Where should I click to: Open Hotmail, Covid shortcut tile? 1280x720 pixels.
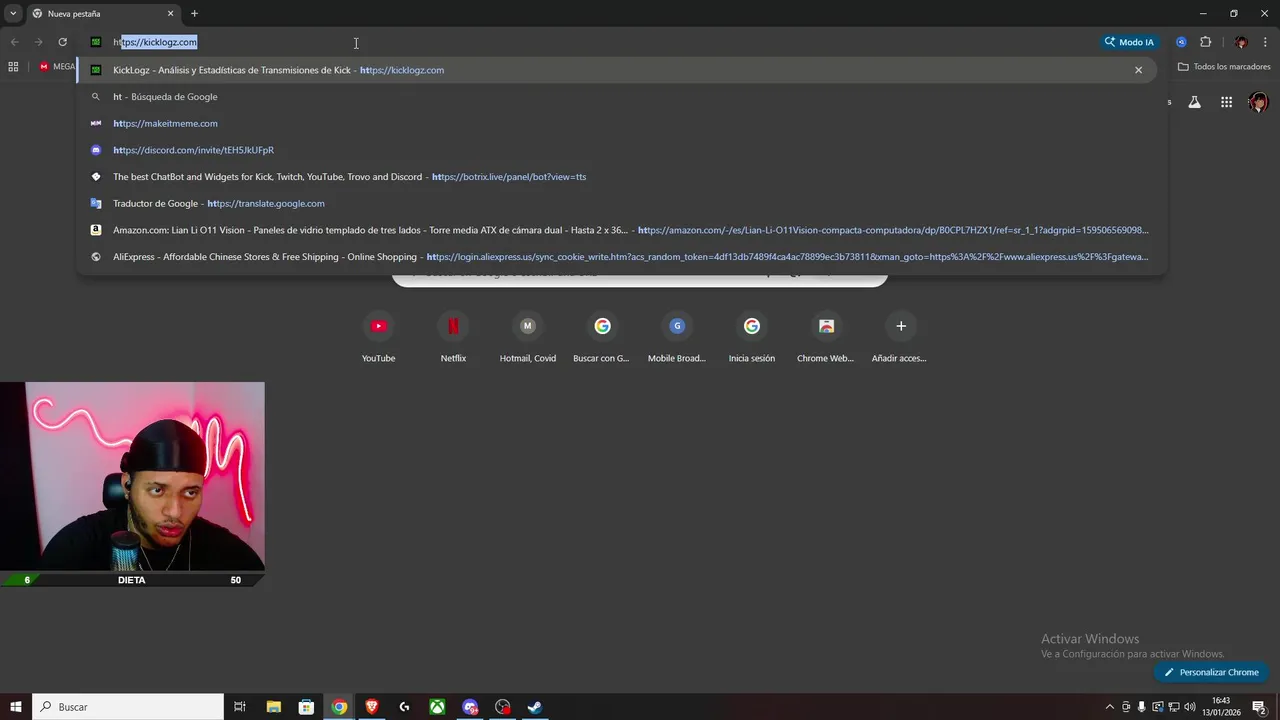click(528, 337)
